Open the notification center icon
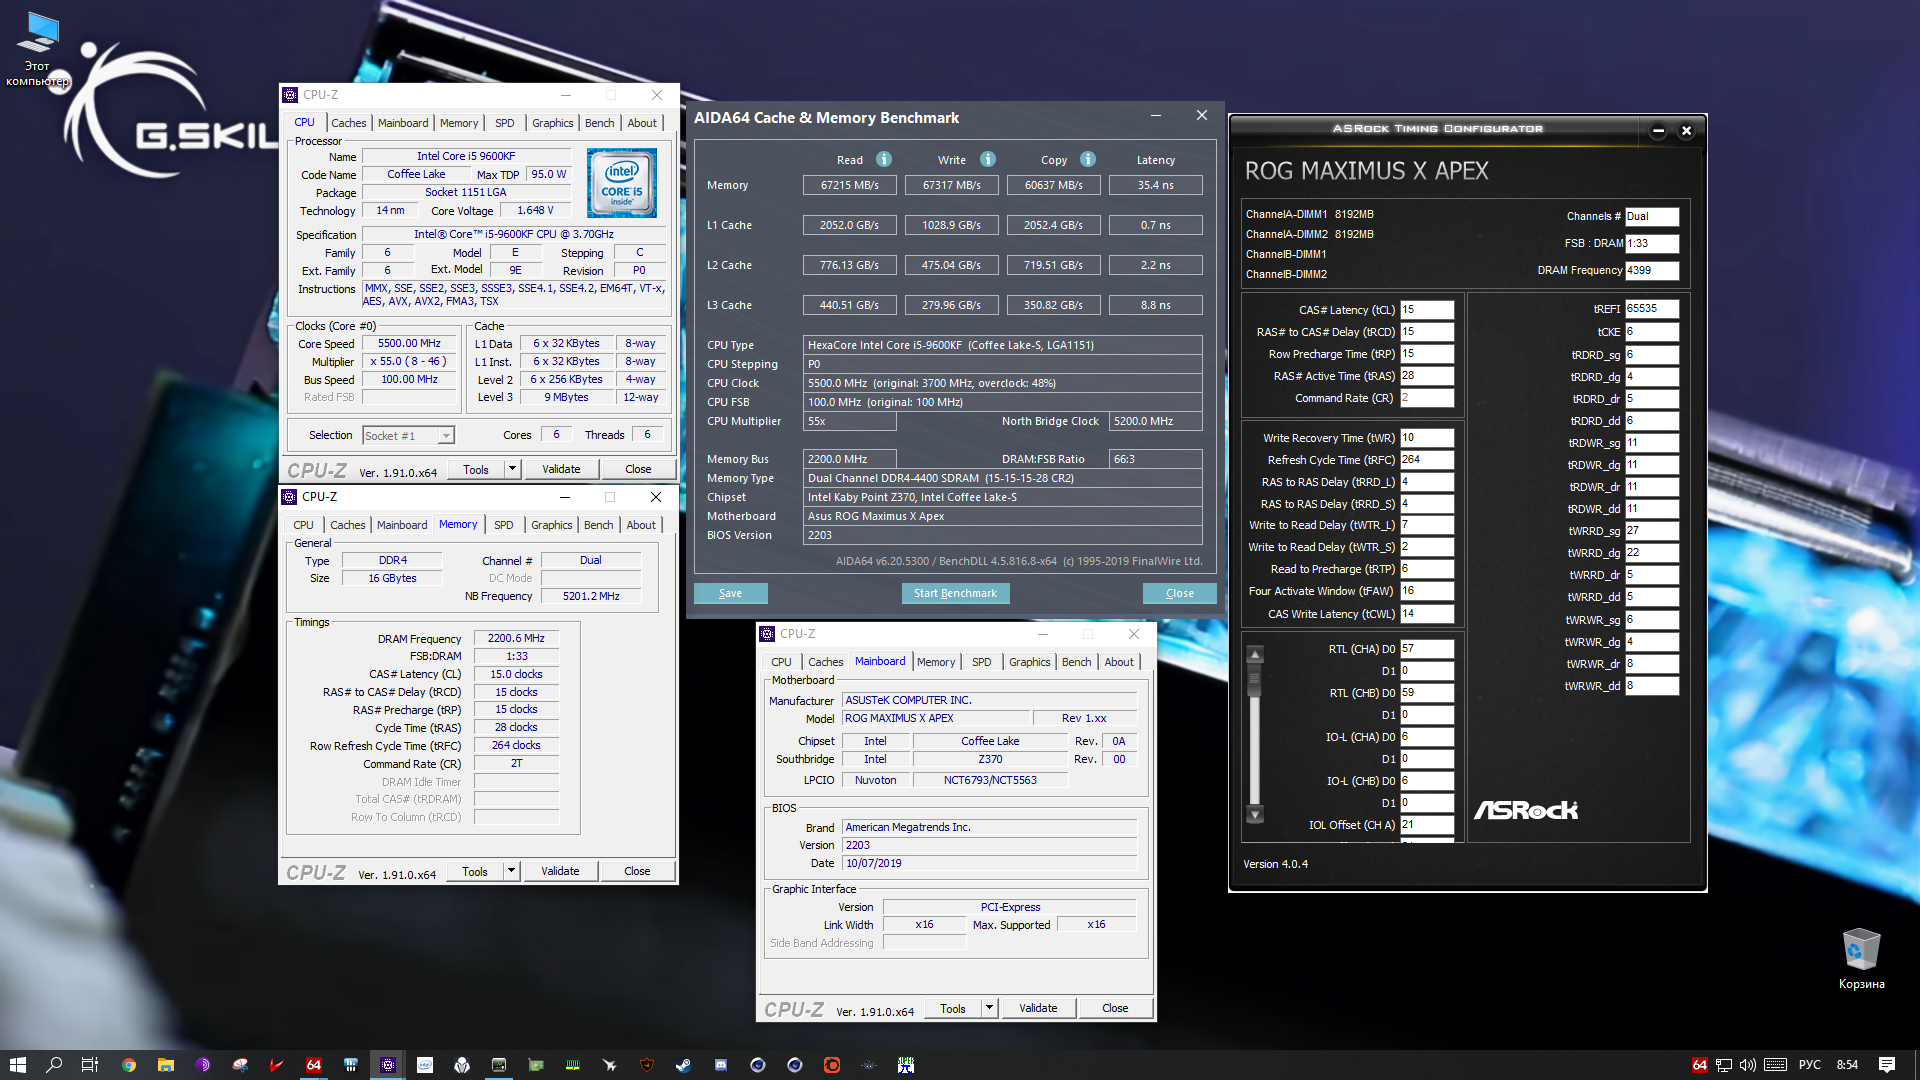This screenshot has height=1080, width=1920. [x=1887, y=1065]
